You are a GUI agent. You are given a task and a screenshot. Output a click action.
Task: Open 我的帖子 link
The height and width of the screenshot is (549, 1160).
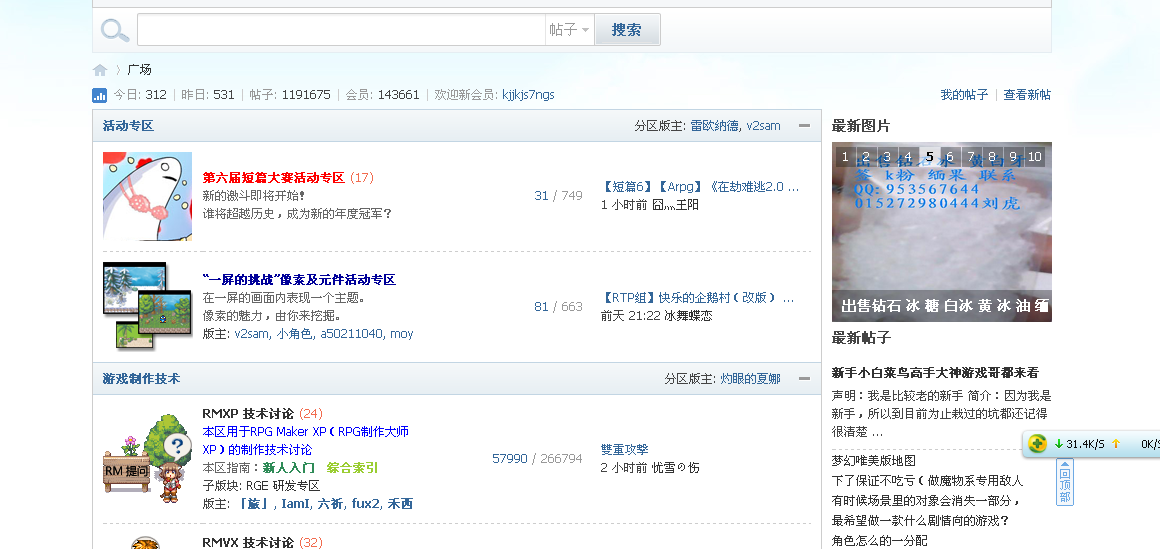click(964, 95)
